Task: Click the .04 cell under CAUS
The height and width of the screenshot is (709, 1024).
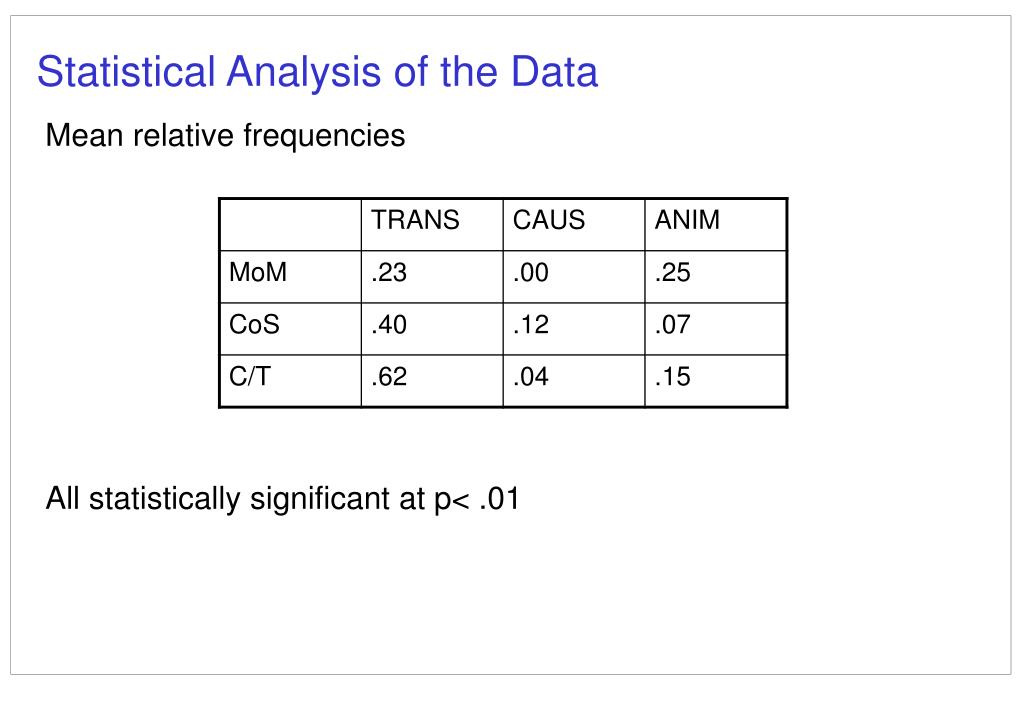Action: pos(574,381)
